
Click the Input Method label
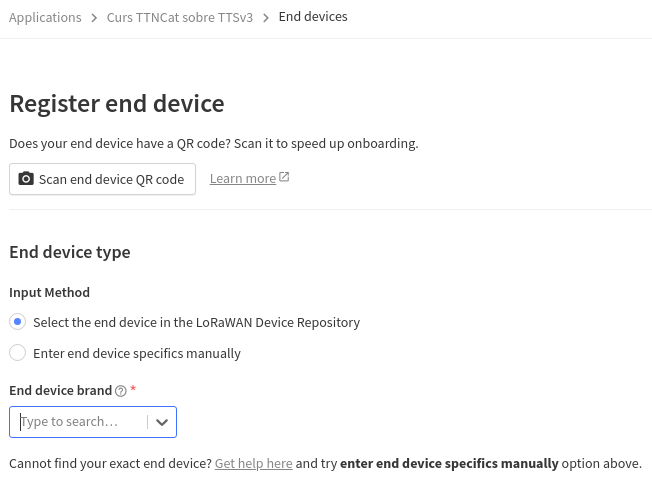[x=49, y=293]
